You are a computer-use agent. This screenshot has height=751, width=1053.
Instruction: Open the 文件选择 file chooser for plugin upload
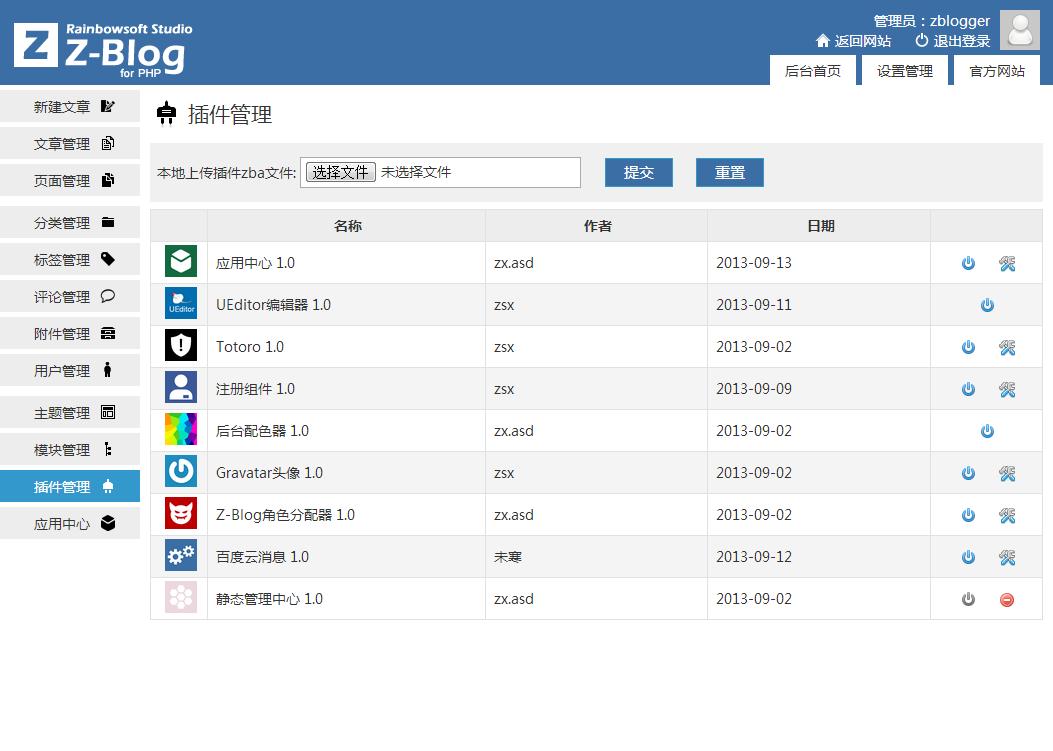coord(340,171)
